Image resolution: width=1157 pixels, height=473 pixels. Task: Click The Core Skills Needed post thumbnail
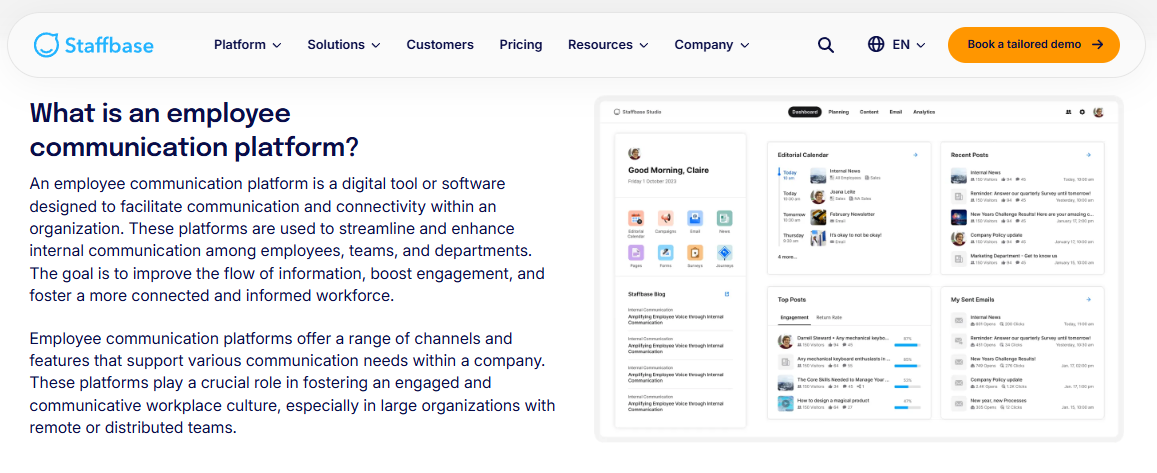click(x=786, y=383)
